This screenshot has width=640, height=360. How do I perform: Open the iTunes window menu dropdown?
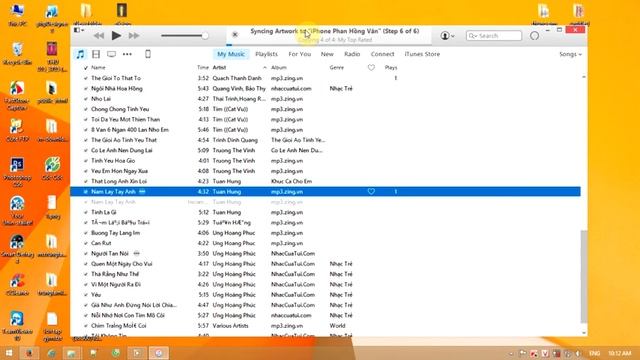point(79,30)
